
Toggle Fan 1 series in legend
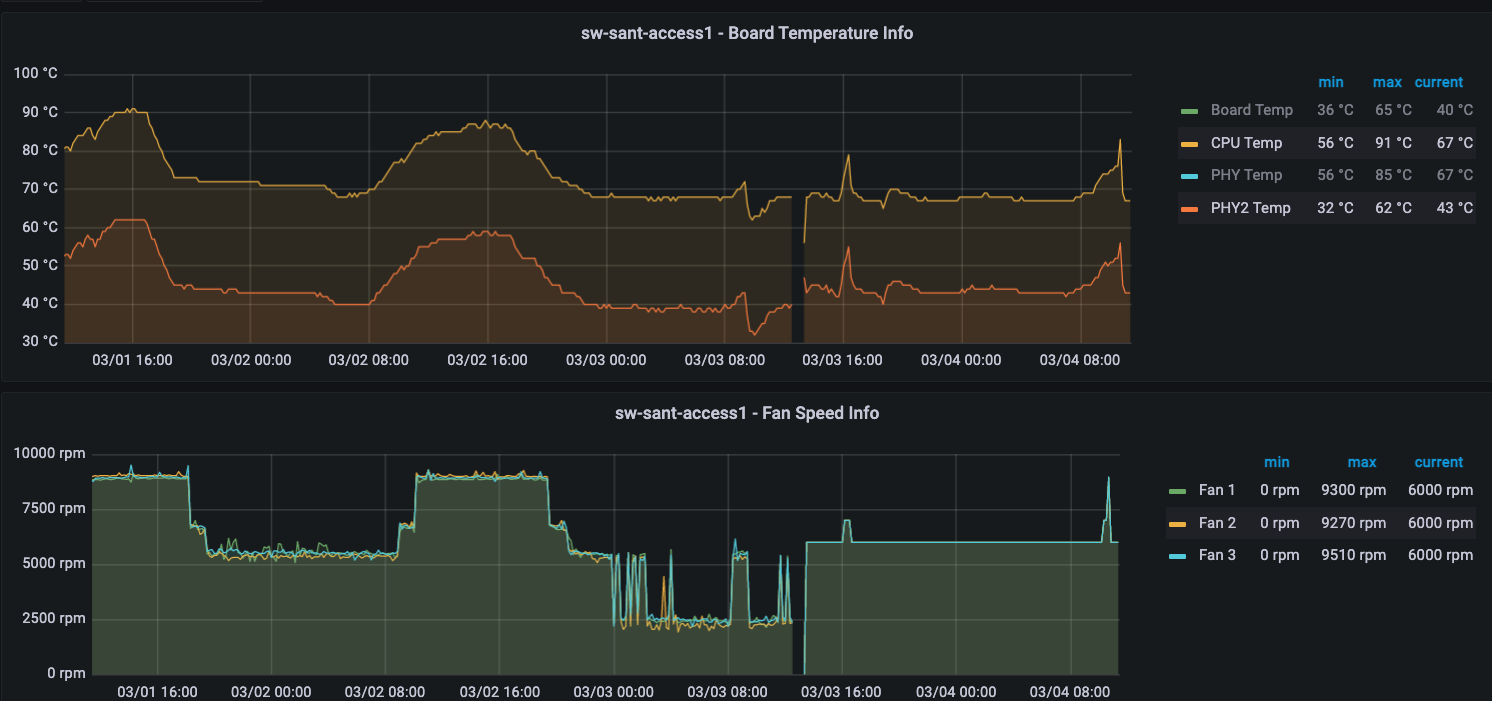tap(1217, 490)
